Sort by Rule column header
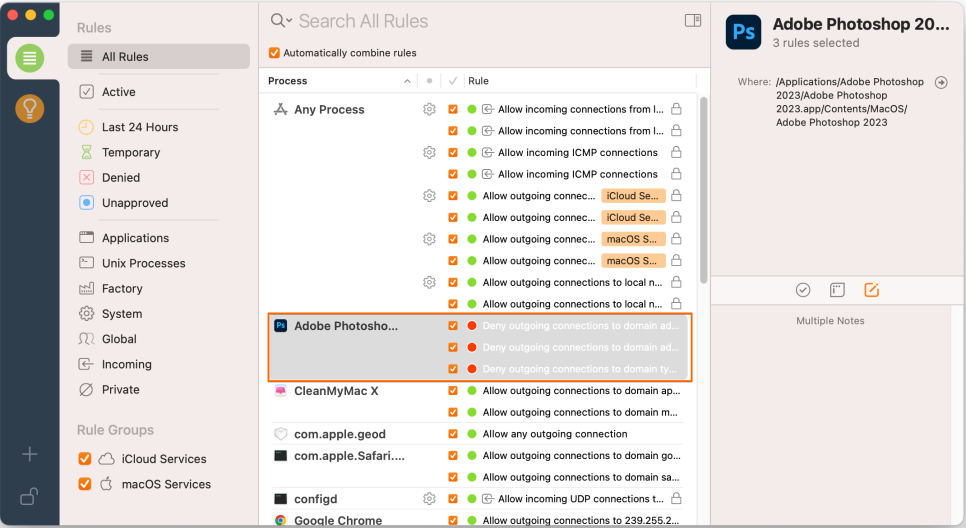The width and height of the screenshot is (966, 528). click(579, 81)
